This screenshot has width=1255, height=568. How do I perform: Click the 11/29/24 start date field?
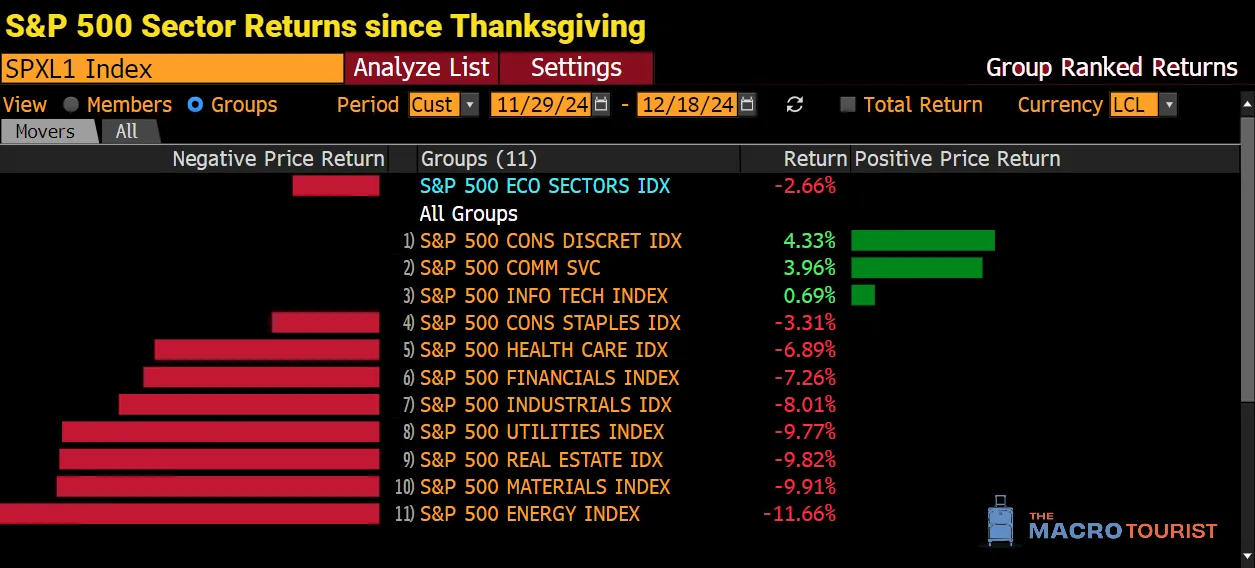pos(541,105)
